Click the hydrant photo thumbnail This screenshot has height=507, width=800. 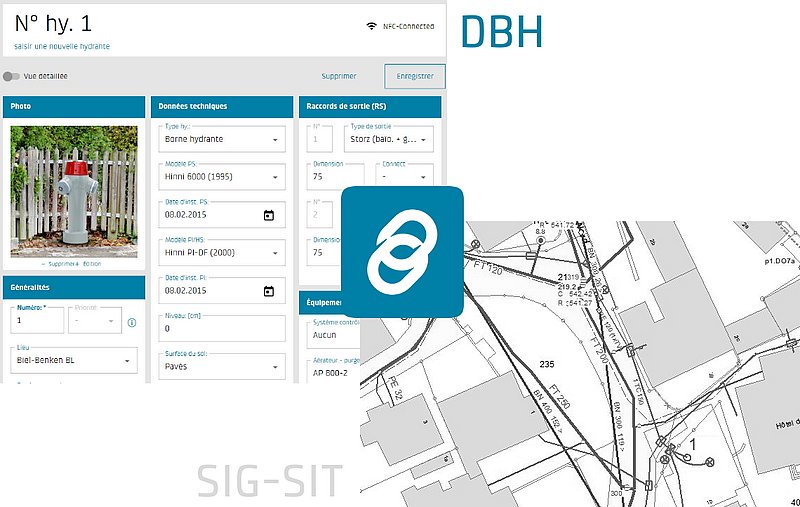(x=74, y=192)
